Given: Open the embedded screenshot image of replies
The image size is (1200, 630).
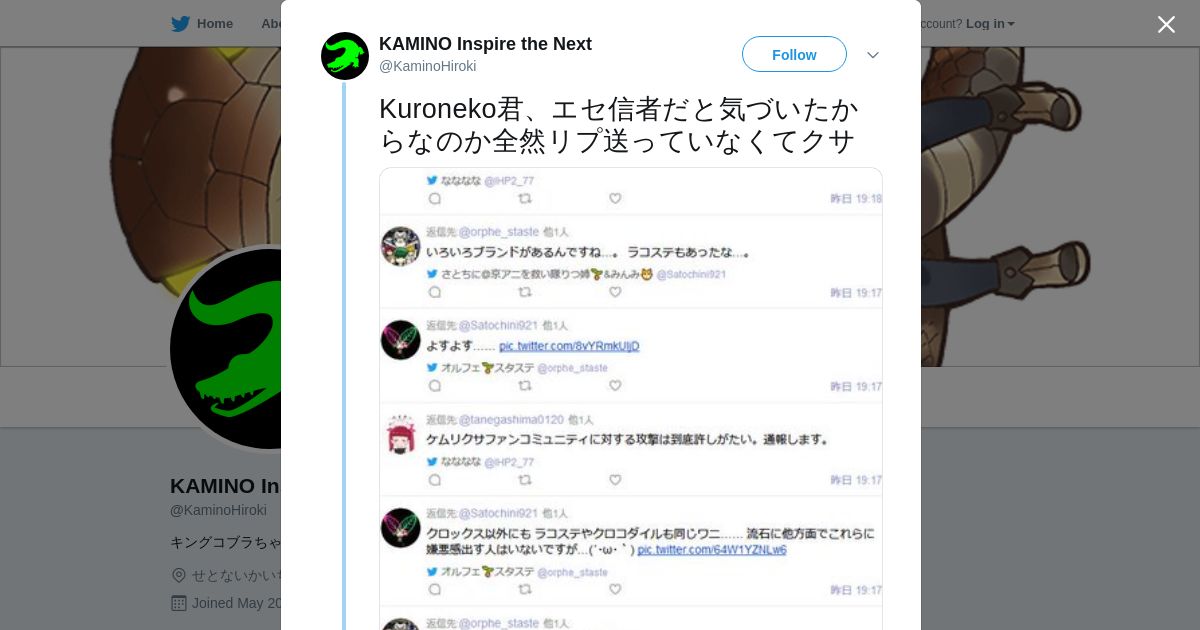Looking at the screenshot, I should 631,399.
